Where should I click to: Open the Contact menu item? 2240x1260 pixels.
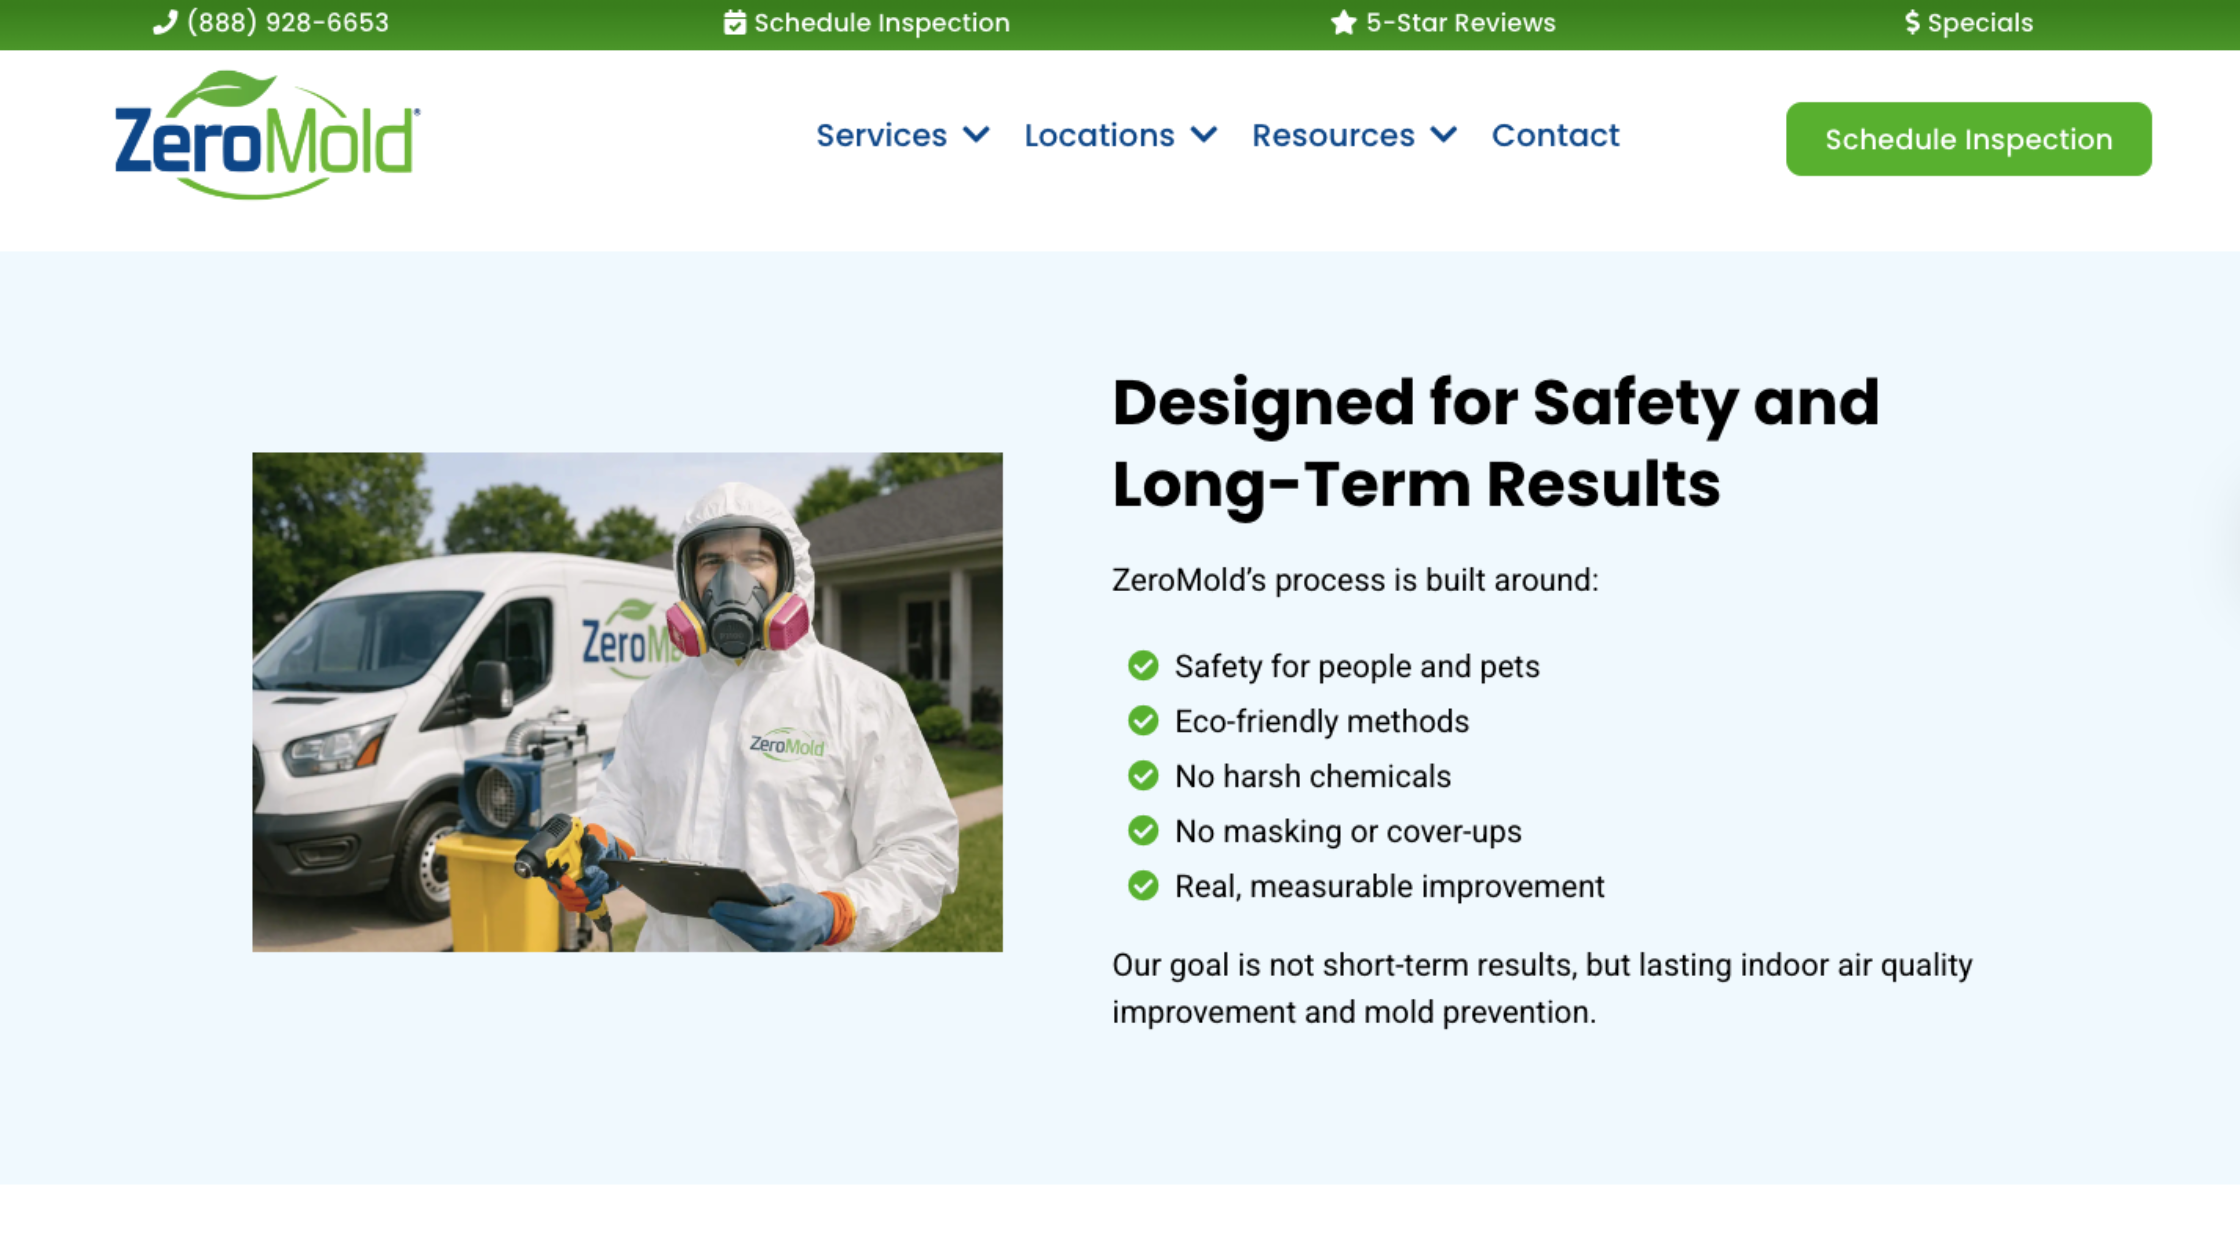(x=1555, y=135)
